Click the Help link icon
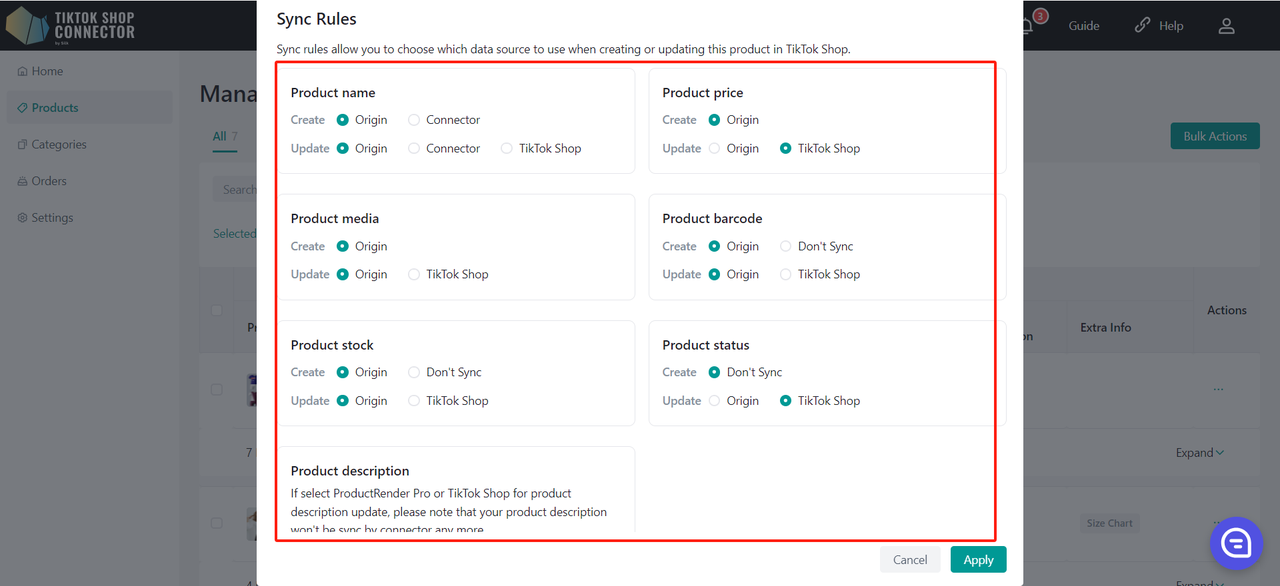The height and width of the screenshot is (586, 1280). [x=1142, y=26]
